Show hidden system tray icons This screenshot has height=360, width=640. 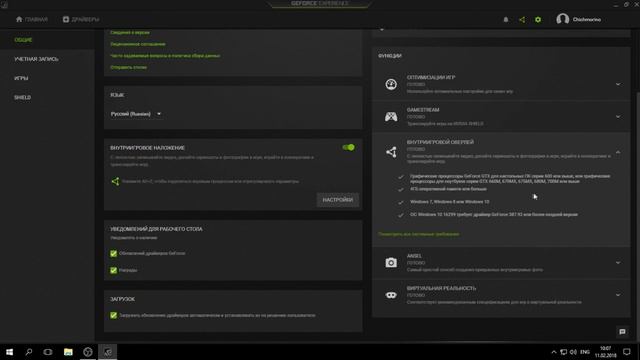[x=554, y=352]
